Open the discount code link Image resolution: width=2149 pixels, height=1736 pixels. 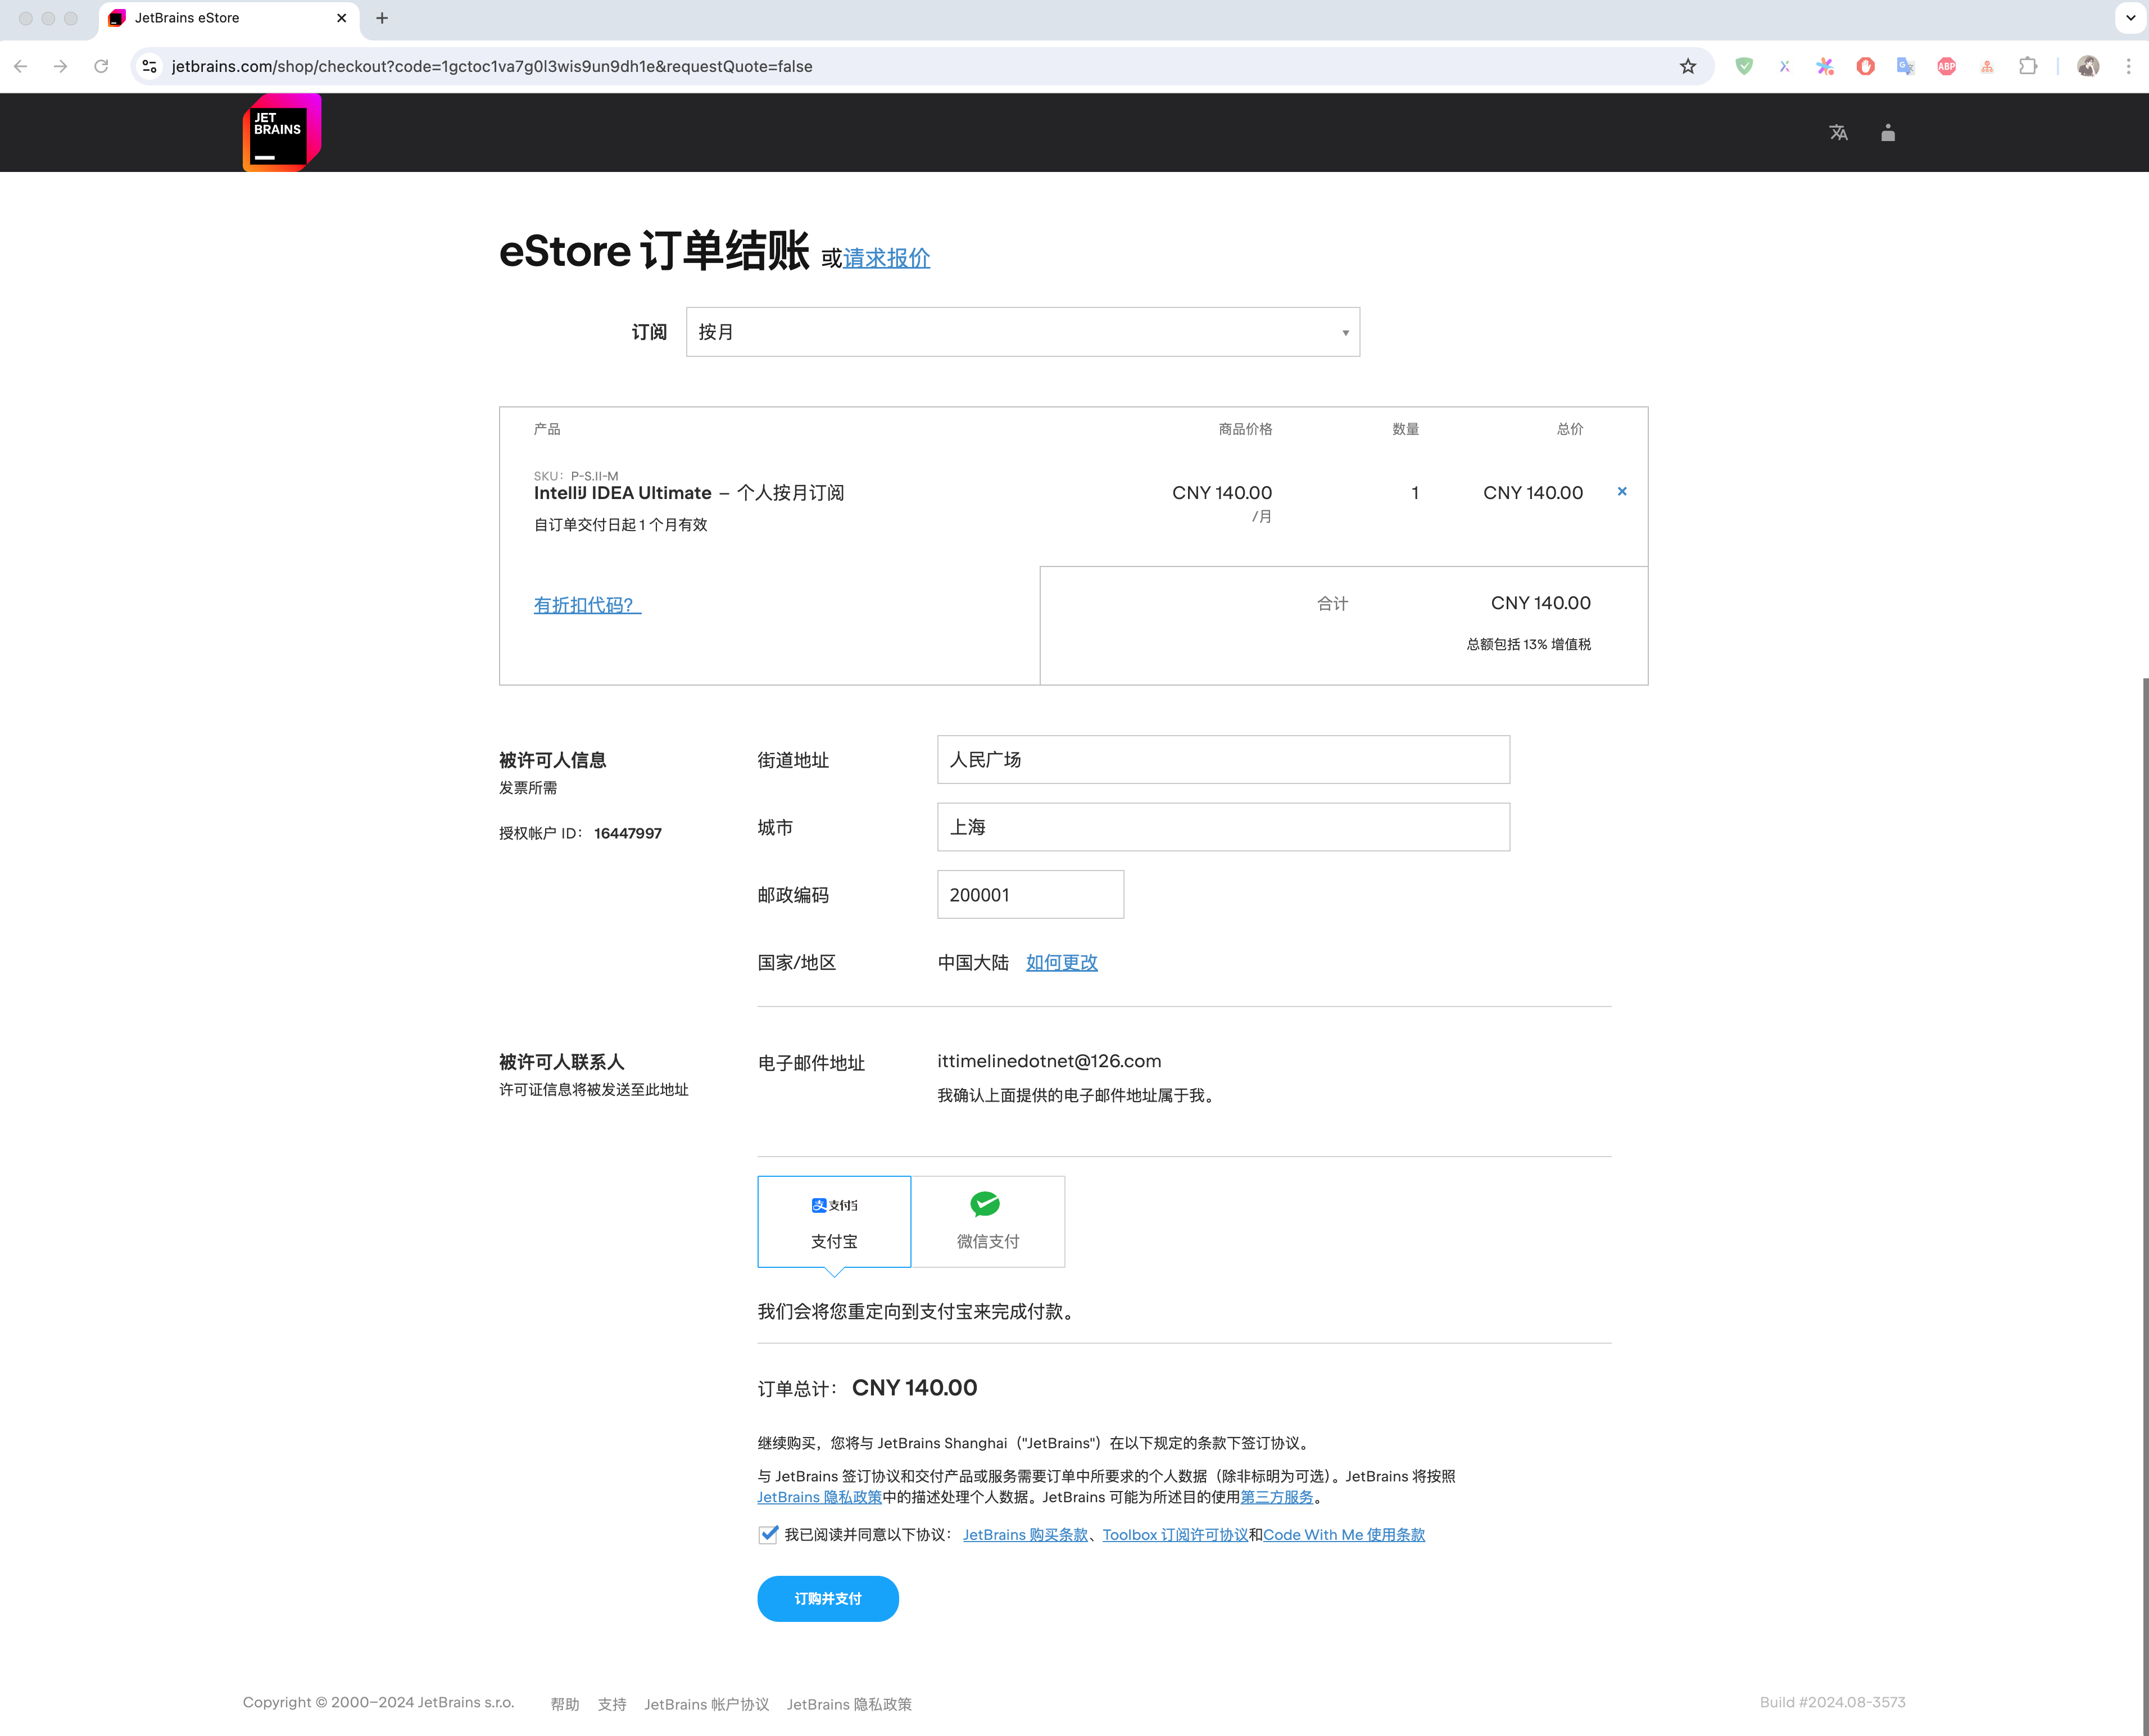[x=587, y=605]
